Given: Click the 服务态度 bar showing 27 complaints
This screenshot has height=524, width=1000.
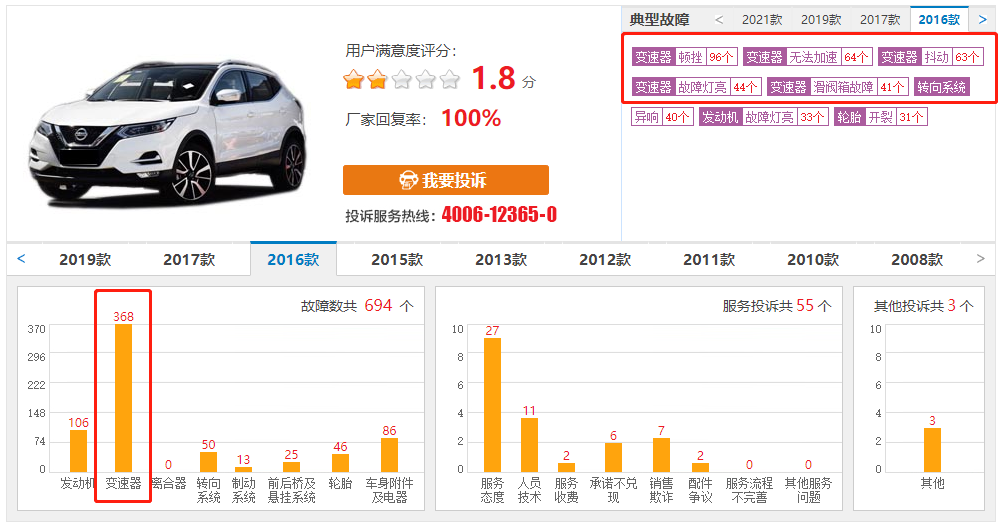Looking at the screenshot, I should [x=492, y=404].
